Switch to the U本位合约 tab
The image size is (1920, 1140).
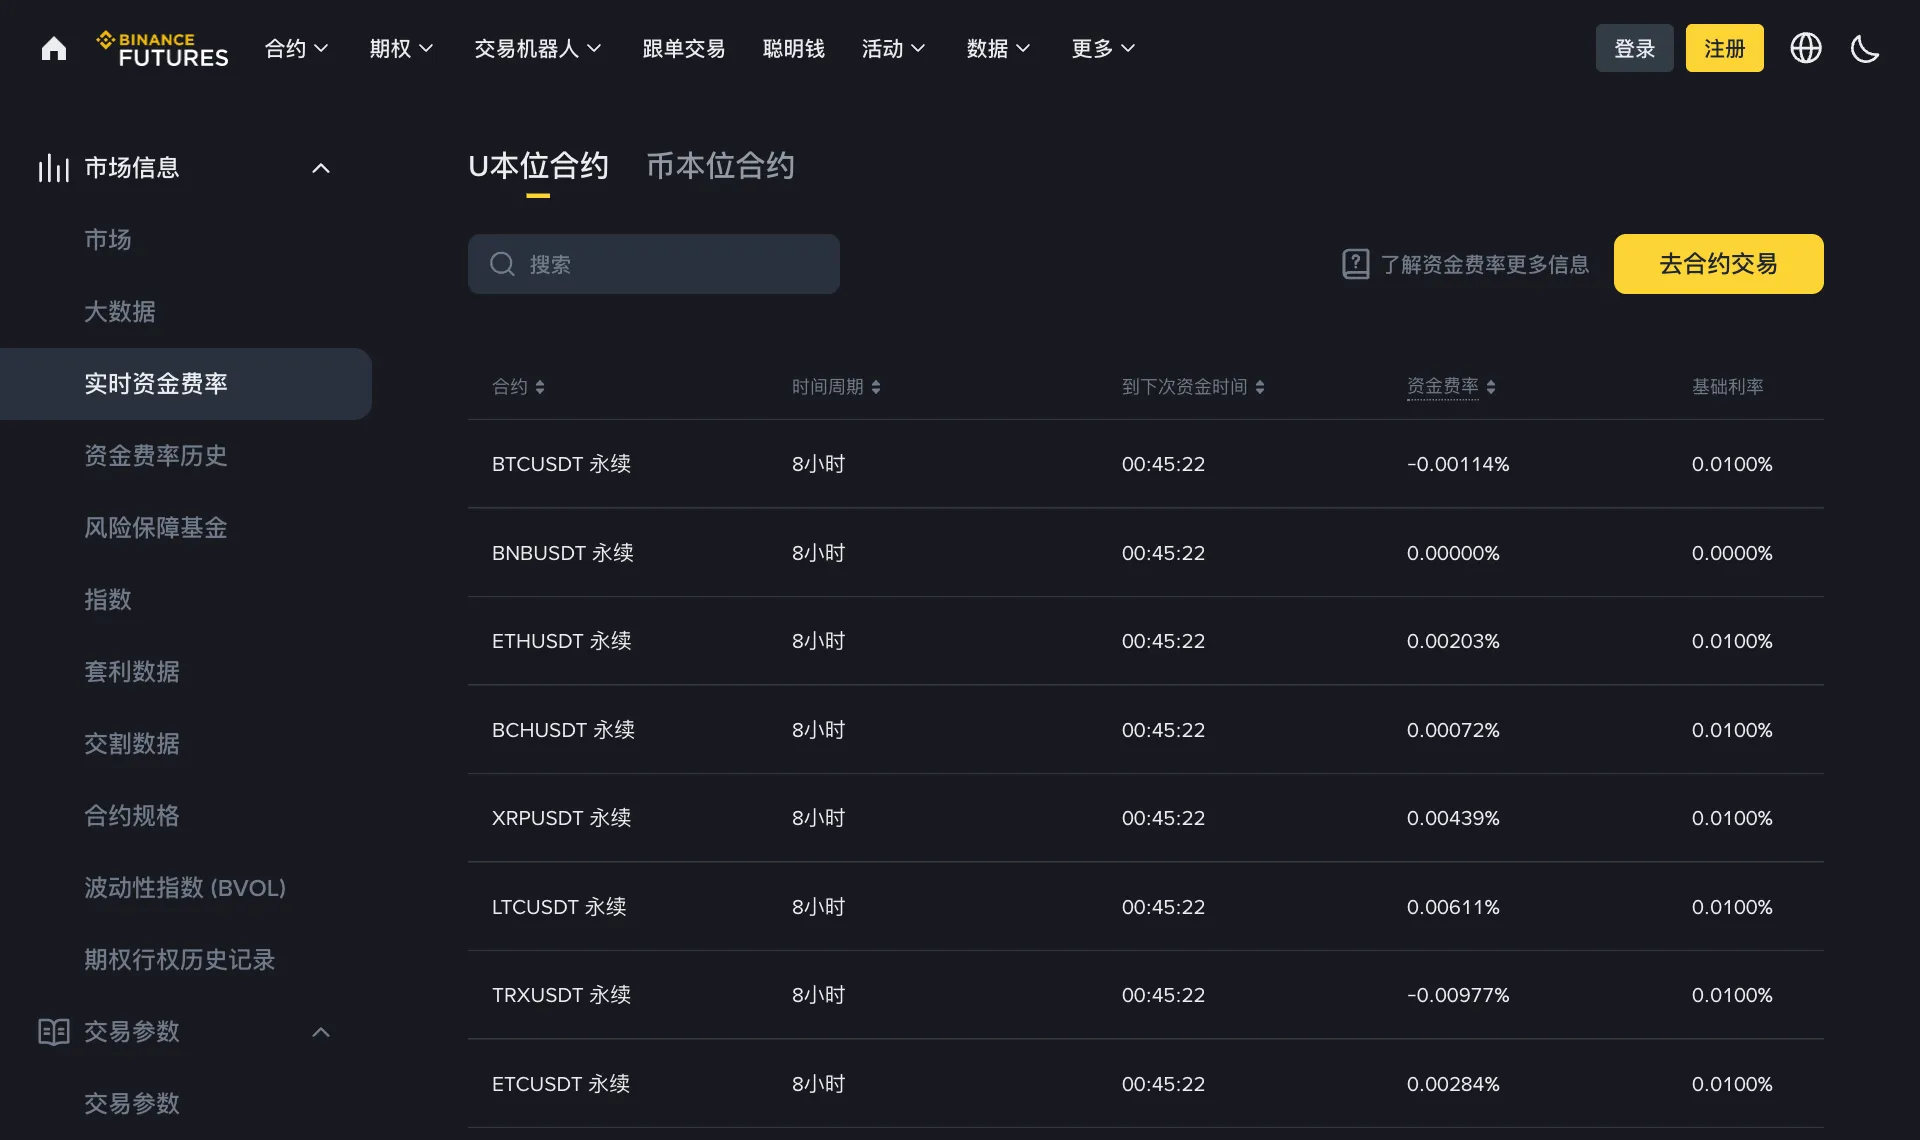click(x=538, y=166)
